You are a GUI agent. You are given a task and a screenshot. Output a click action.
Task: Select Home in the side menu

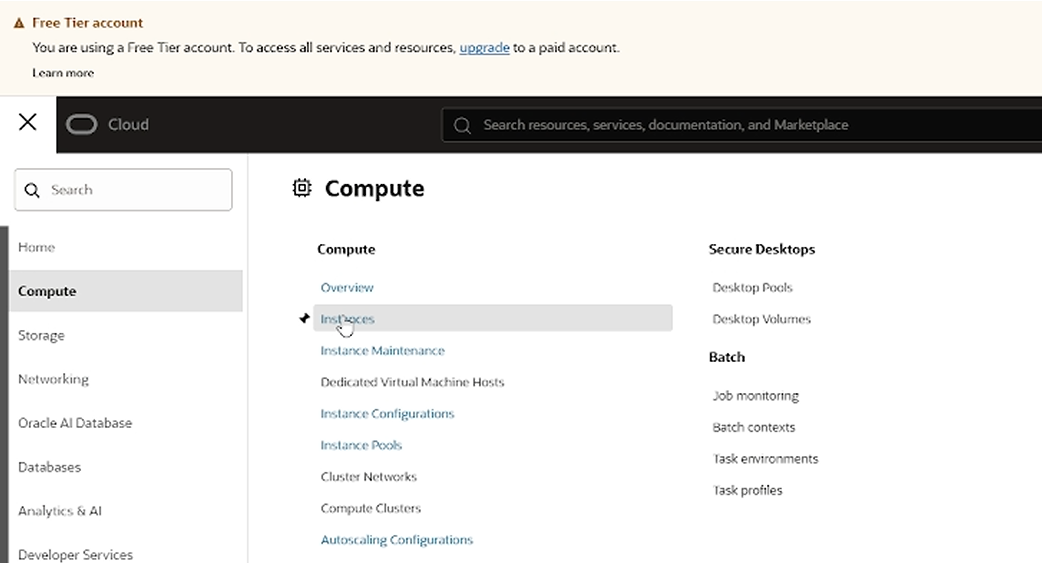click(x=37, y=247)
